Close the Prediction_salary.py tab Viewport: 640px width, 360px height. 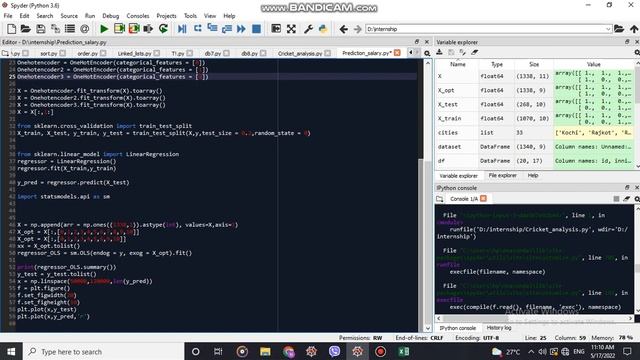click(397, 53)
